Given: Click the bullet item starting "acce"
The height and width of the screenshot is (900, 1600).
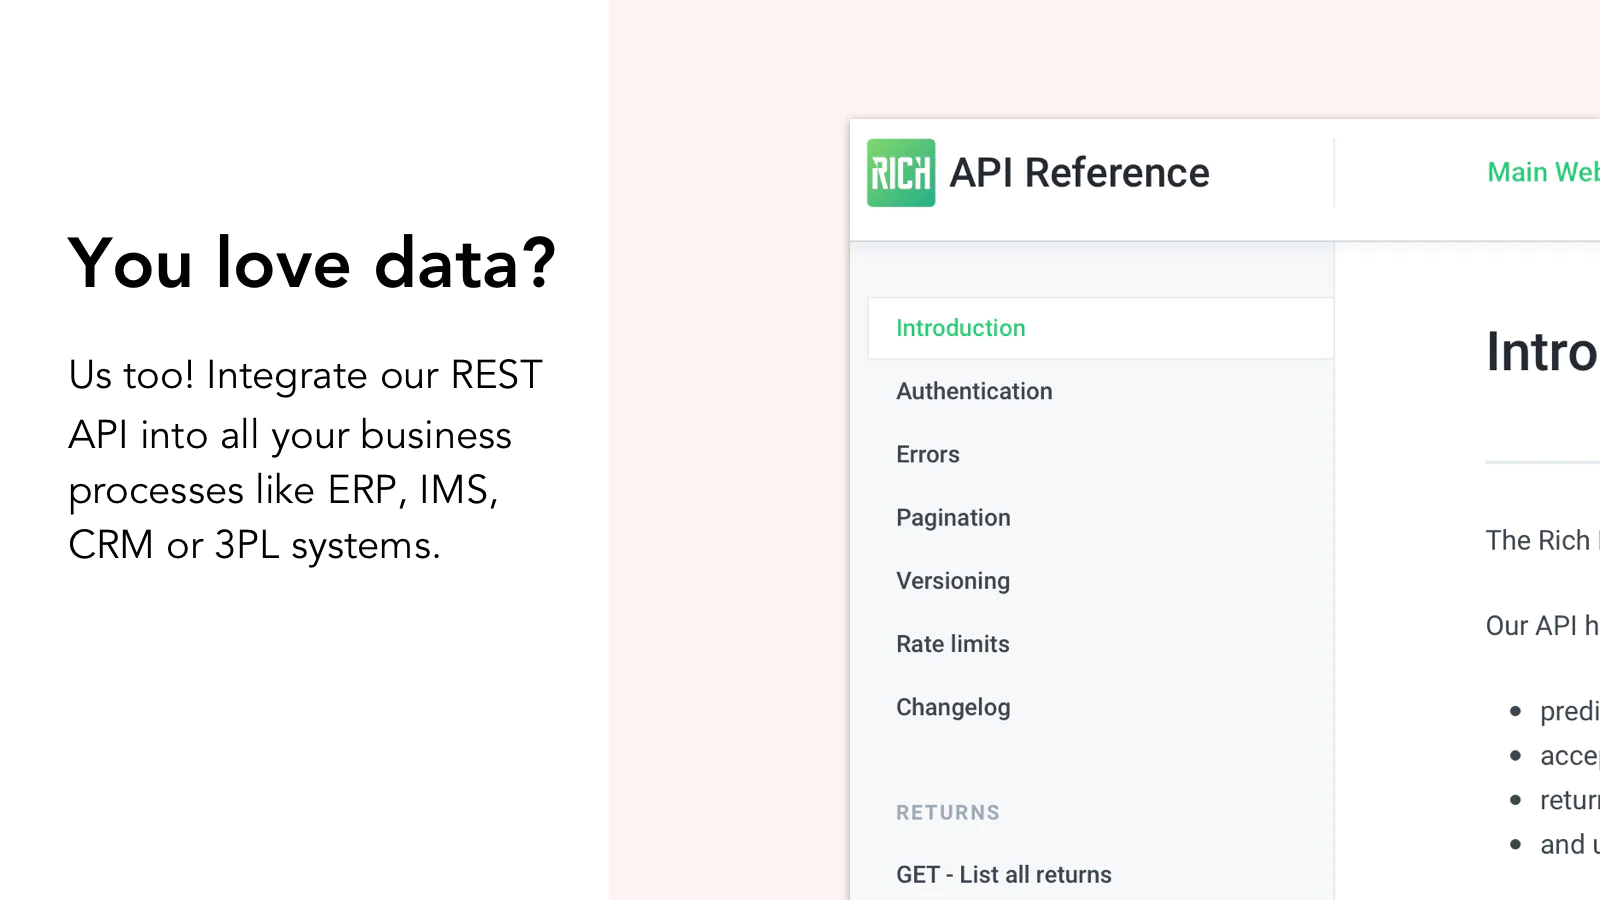Looking at the screenshot, I should (1567, 756).
